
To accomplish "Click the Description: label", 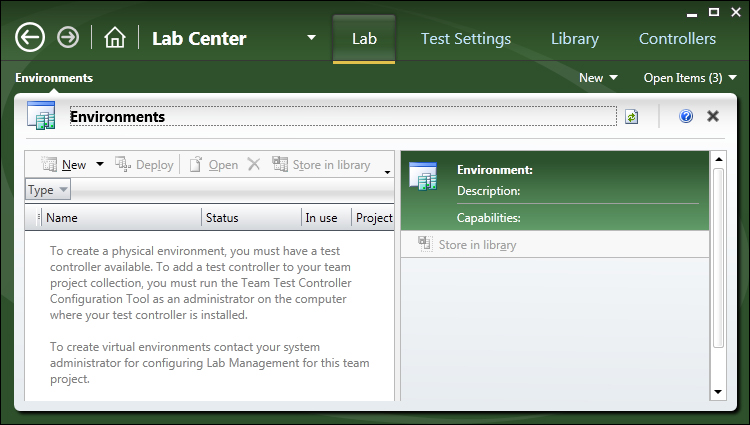I will pyautogui.click(x=488, y=191).
